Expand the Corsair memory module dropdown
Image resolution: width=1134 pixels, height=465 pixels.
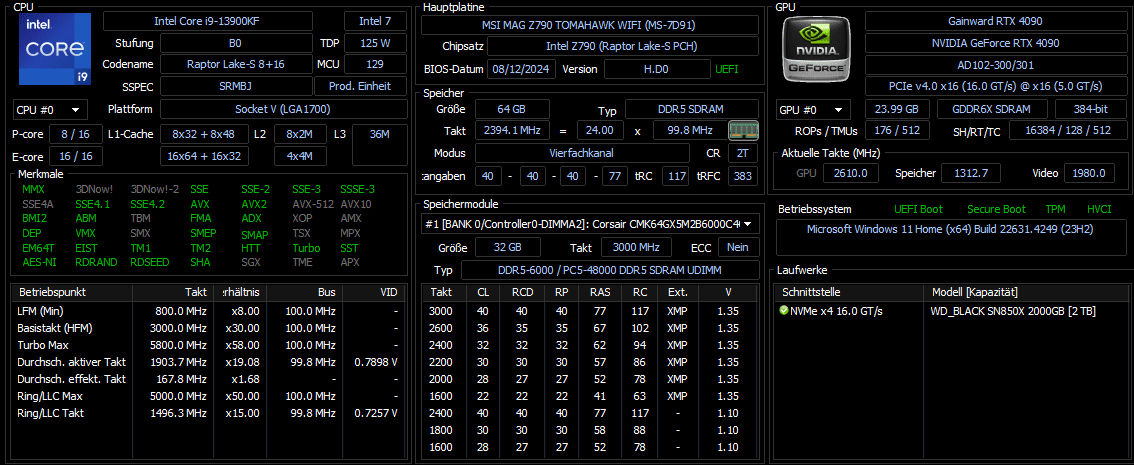590,224
